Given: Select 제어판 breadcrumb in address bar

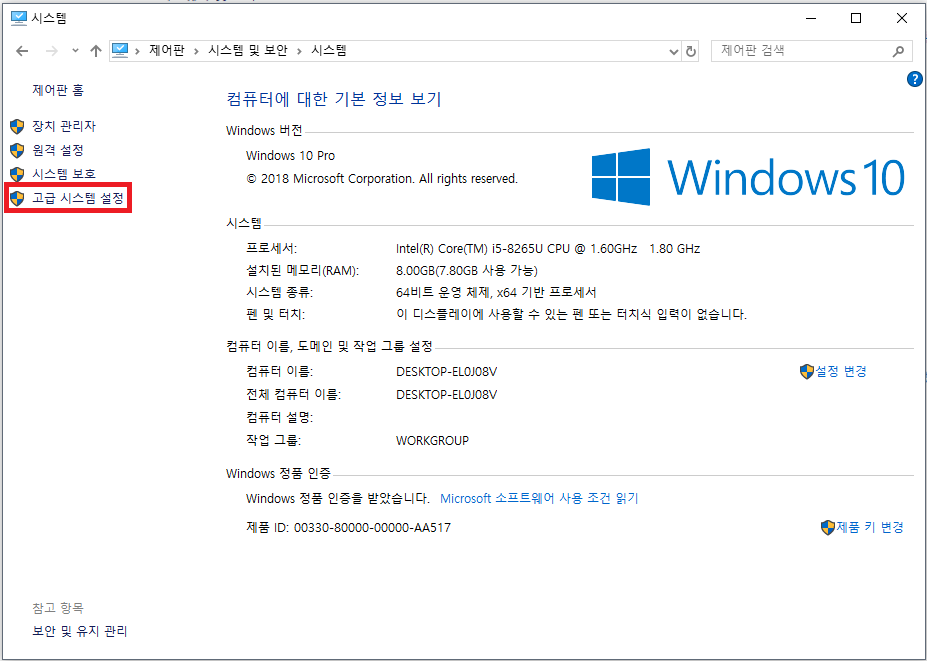Looking at the screenshot, I should [167, 51].
